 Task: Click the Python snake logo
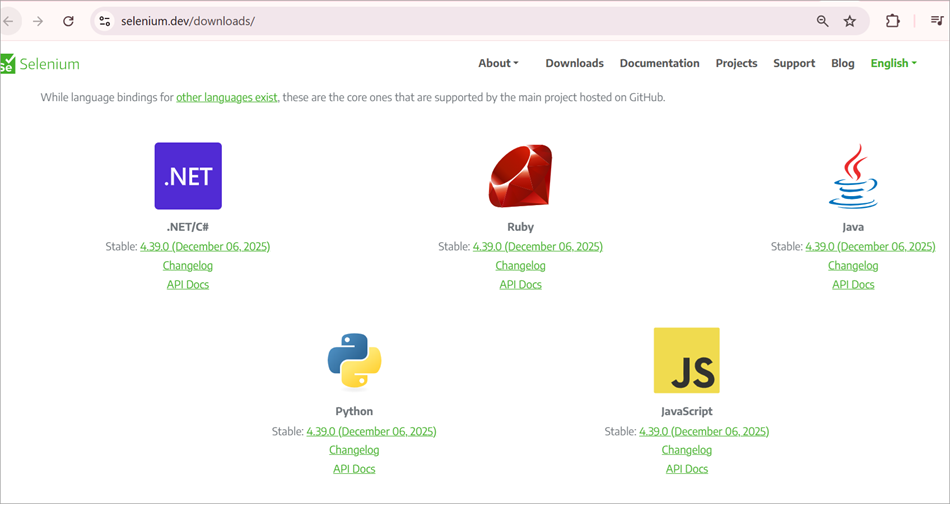[354, 360]
